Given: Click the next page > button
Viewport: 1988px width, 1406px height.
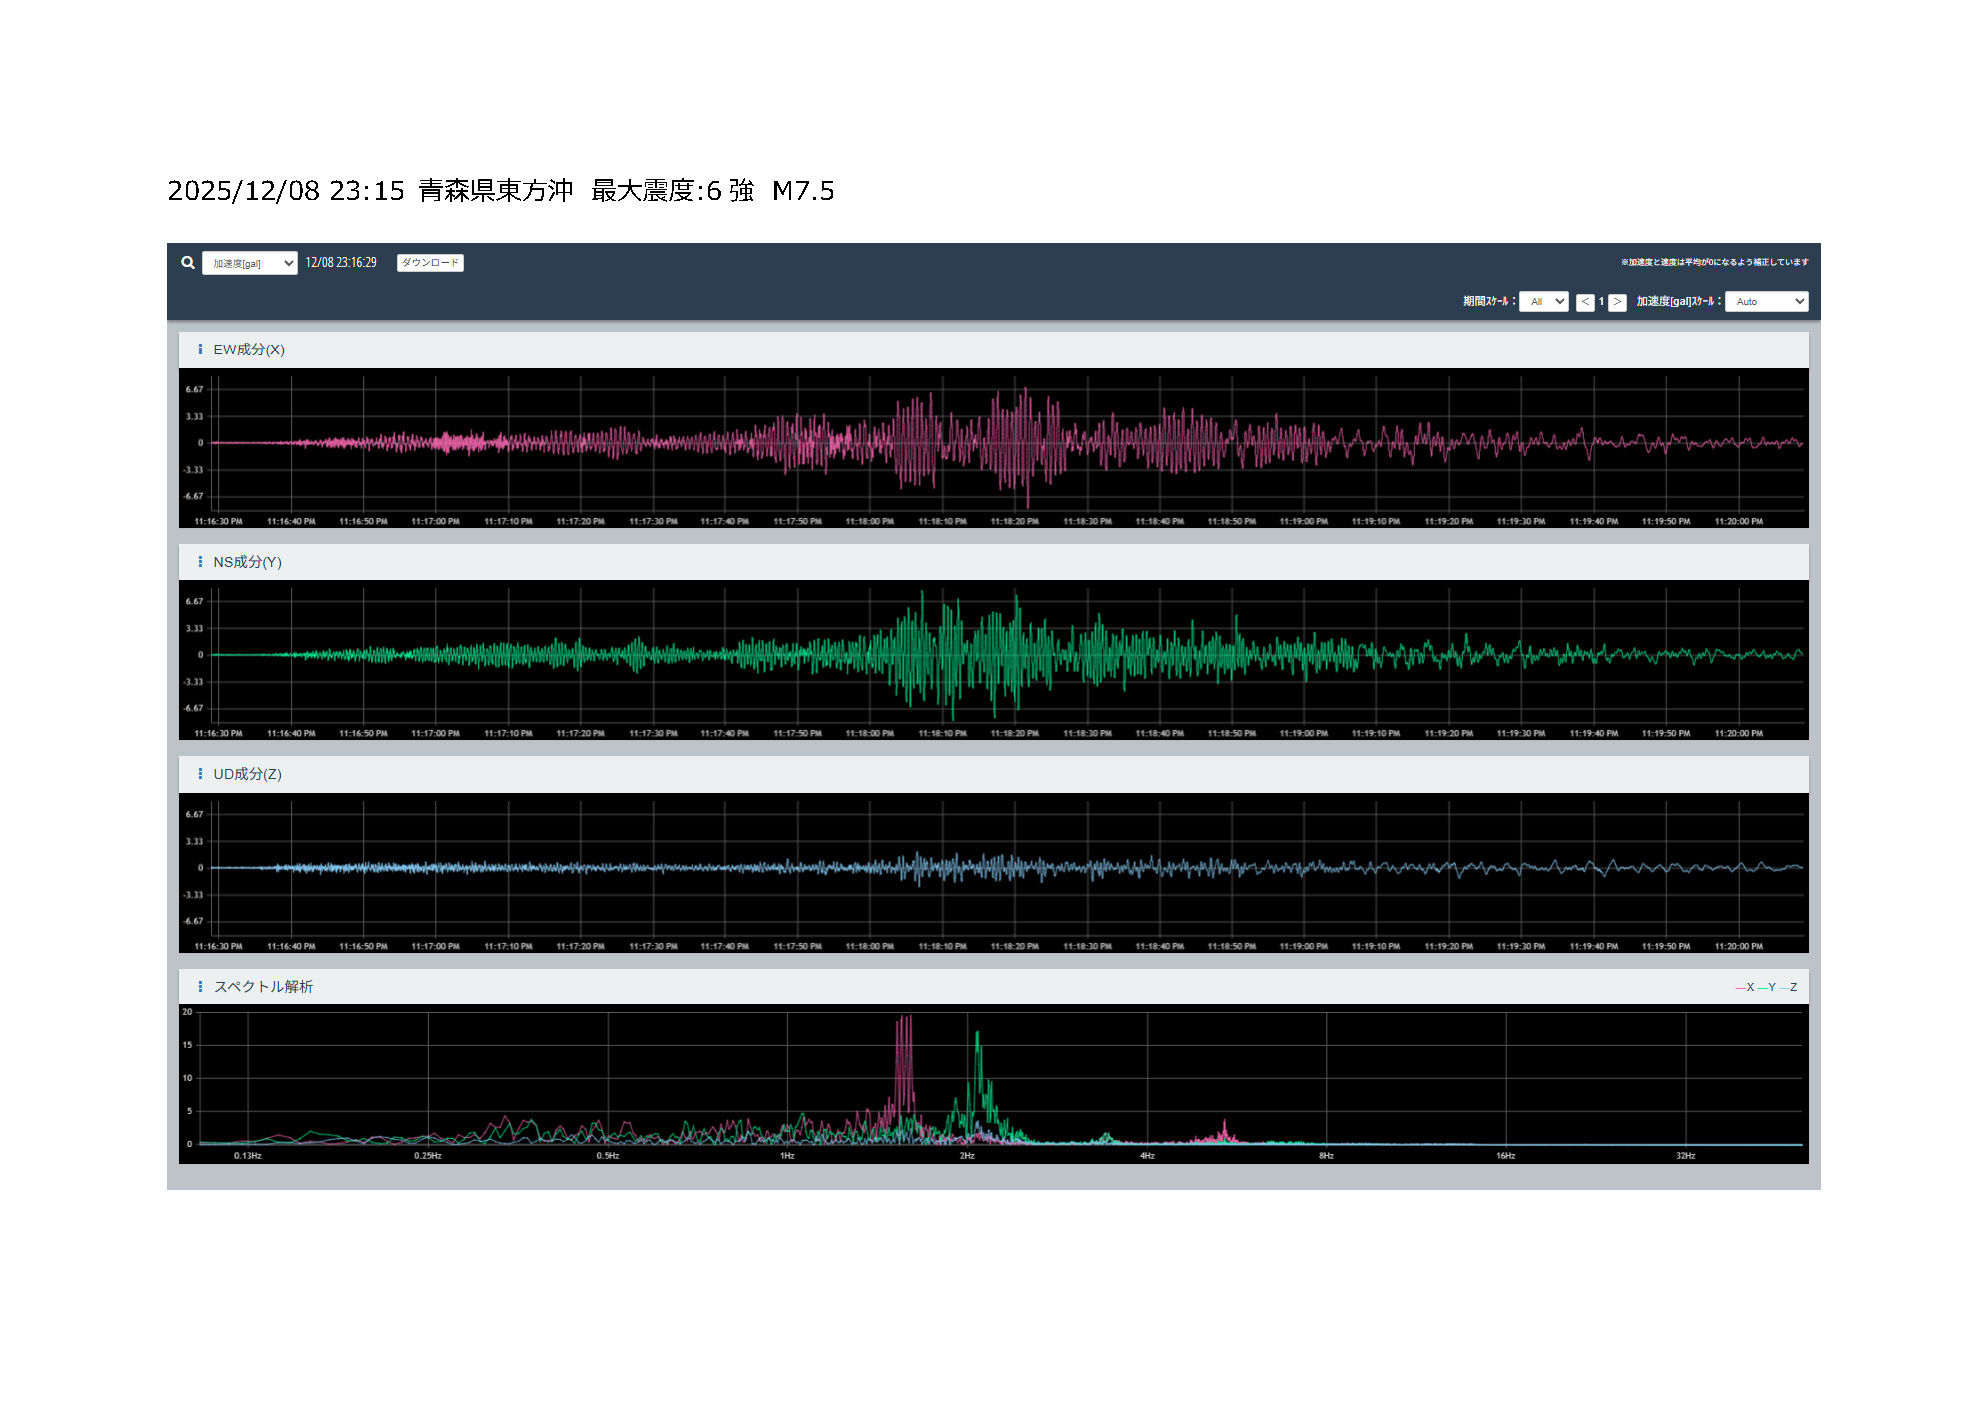Looking at the screenshot, I should coord(1617,302).
